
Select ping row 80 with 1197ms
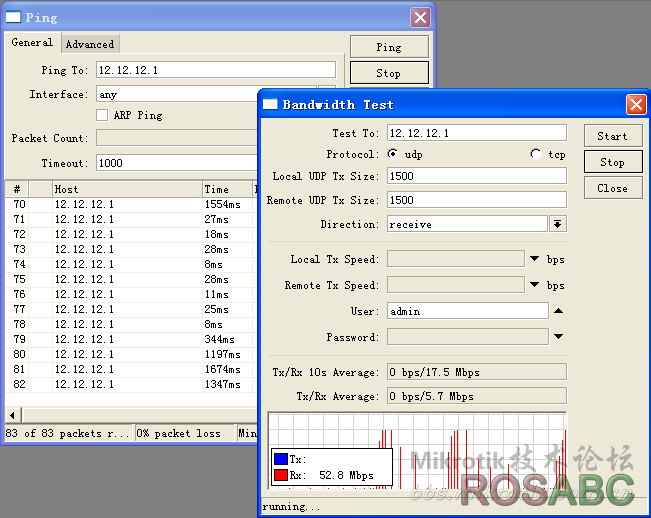(x=131, y=354)
